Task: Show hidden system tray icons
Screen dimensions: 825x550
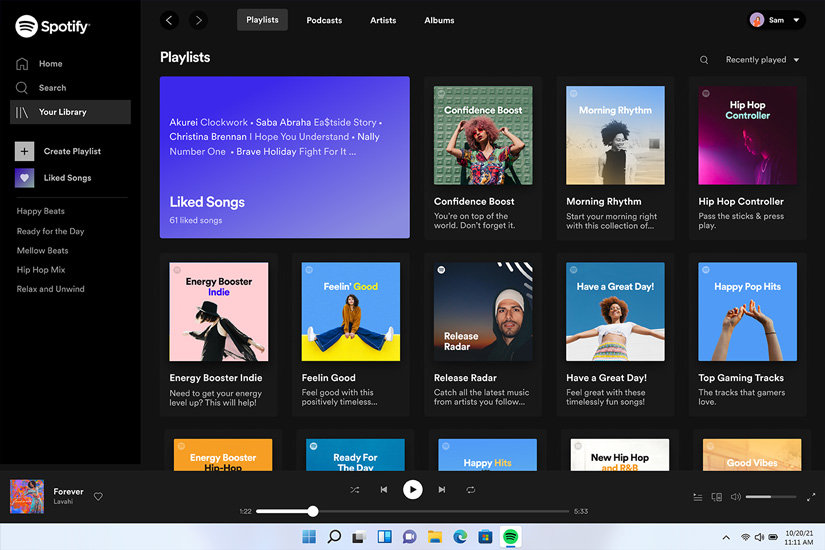Action: point(726,537)
